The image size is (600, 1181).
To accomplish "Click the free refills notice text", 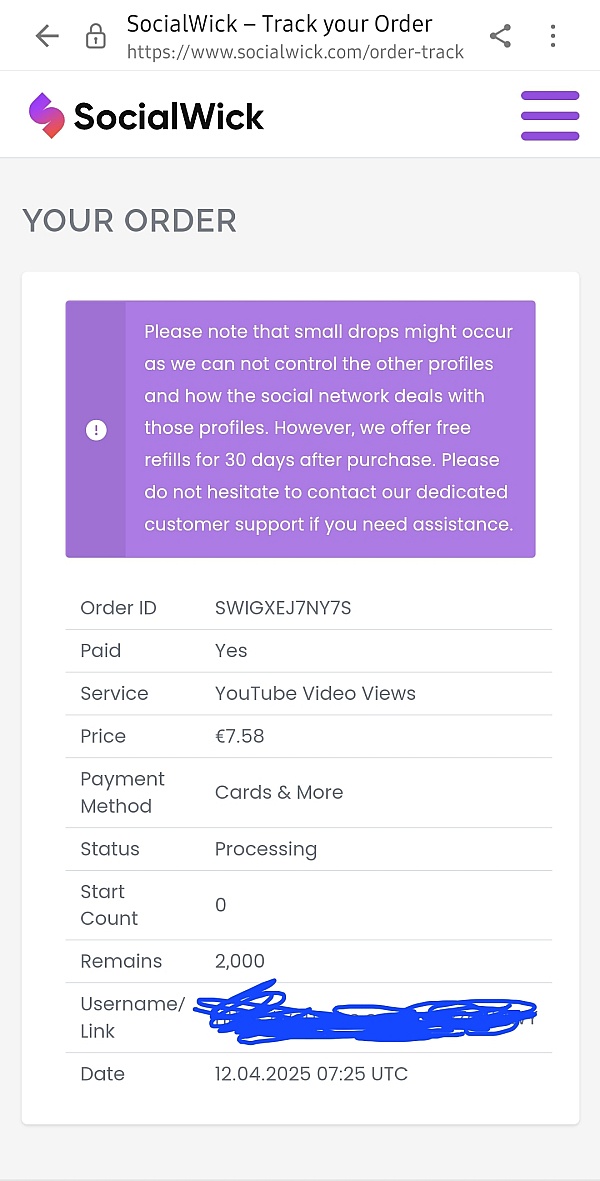I will tap(329, 428).
